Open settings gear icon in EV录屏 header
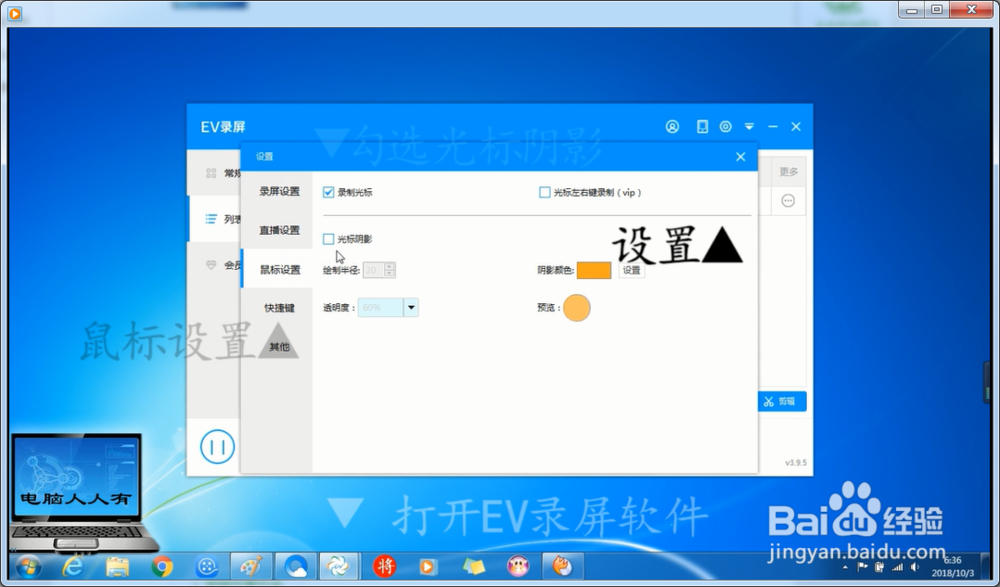 [726, 126]
